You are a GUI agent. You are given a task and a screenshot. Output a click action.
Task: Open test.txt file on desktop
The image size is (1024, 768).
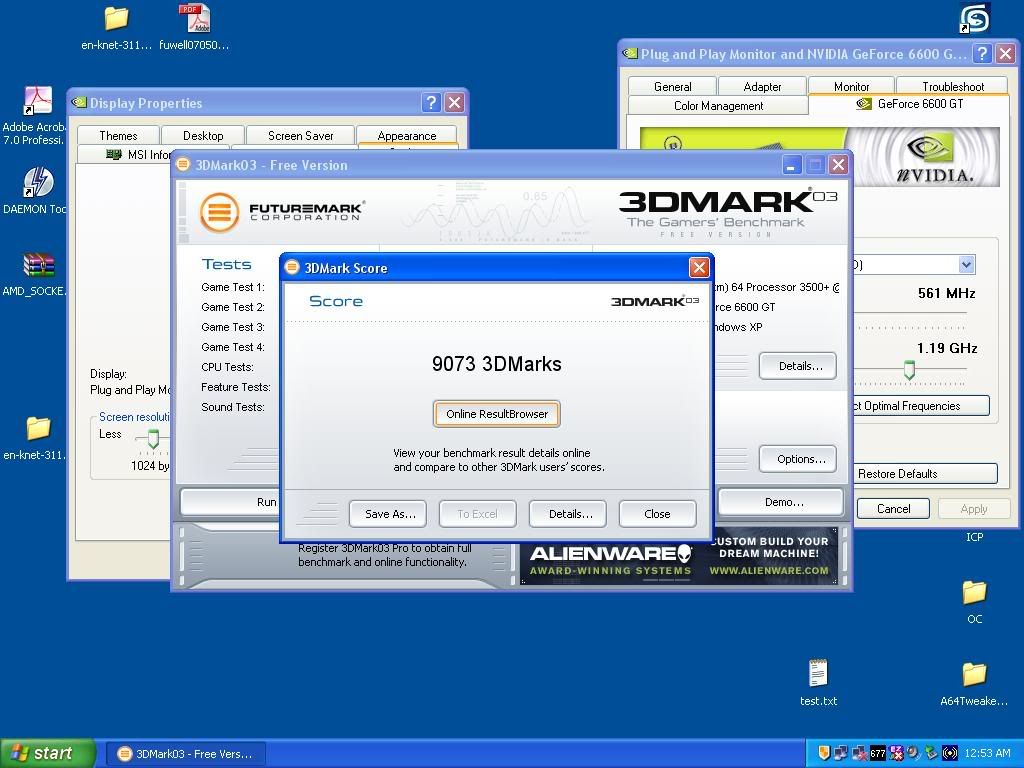[x=818, y=683]
